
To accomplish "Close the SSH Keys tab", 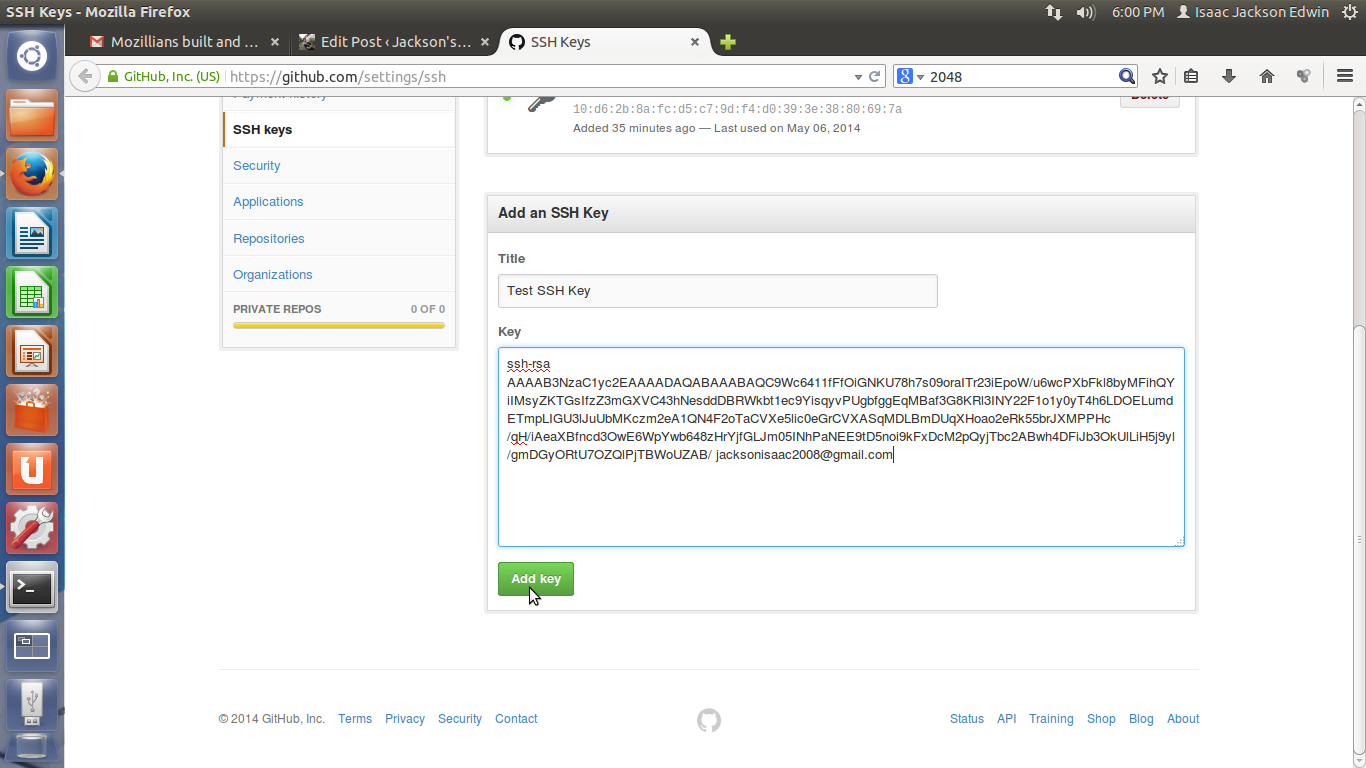I will click(x=695, y=42).
